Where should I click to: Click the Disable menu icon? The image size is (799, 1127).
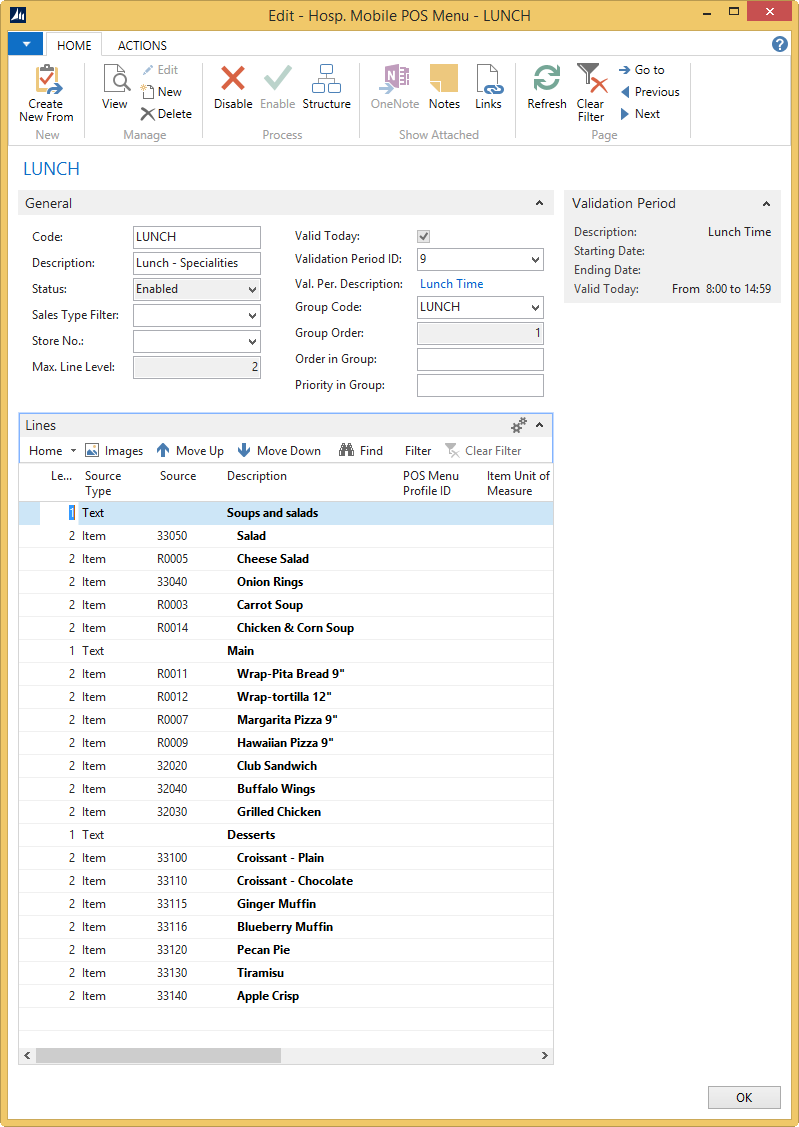(233, 80)
